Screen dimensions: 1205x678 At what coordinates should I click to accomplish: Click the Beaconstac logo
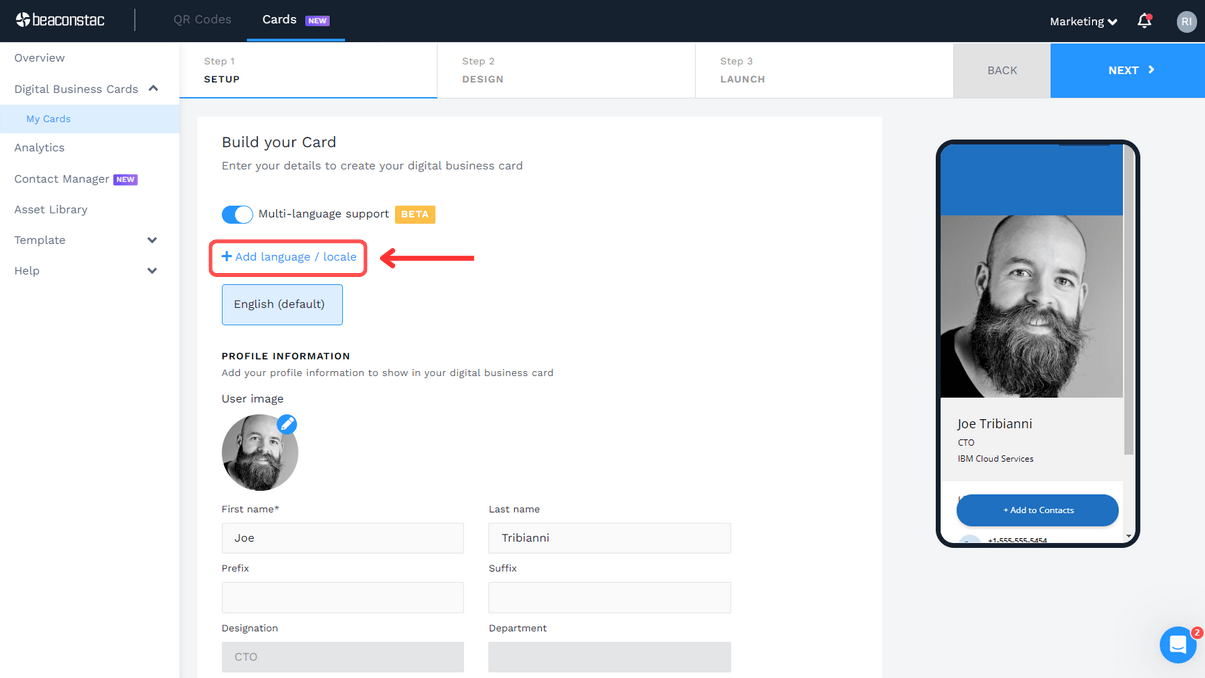(x=62, y=20)
